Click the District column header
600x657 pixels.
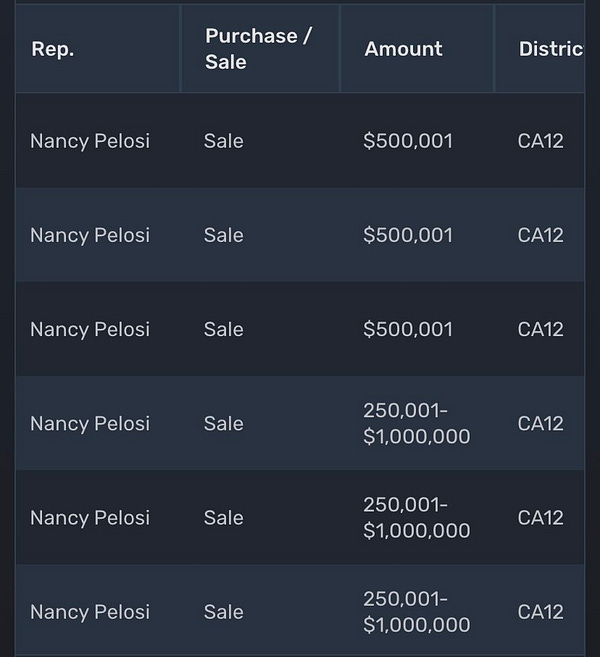pyautogui.click(x=551, y=49)
